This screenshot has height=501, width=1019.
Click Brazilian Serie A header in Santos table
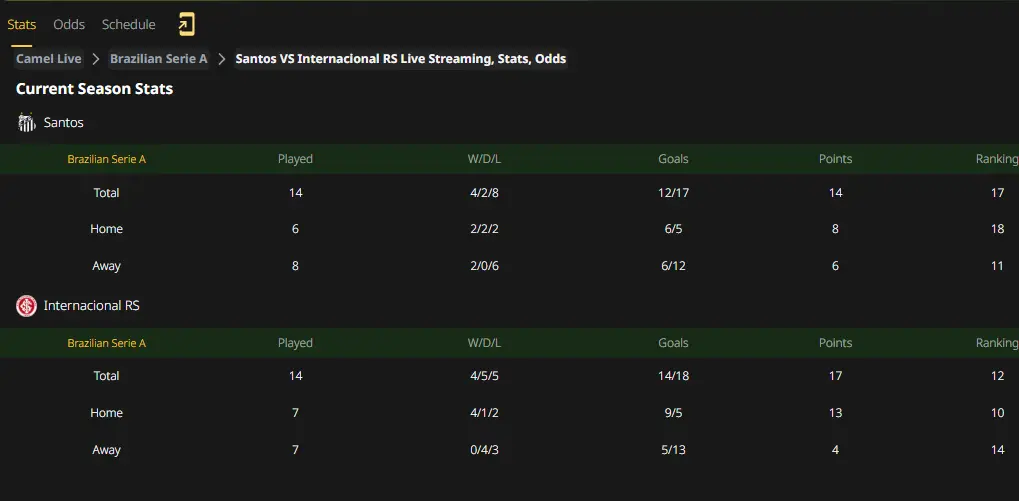coord(107,159)
